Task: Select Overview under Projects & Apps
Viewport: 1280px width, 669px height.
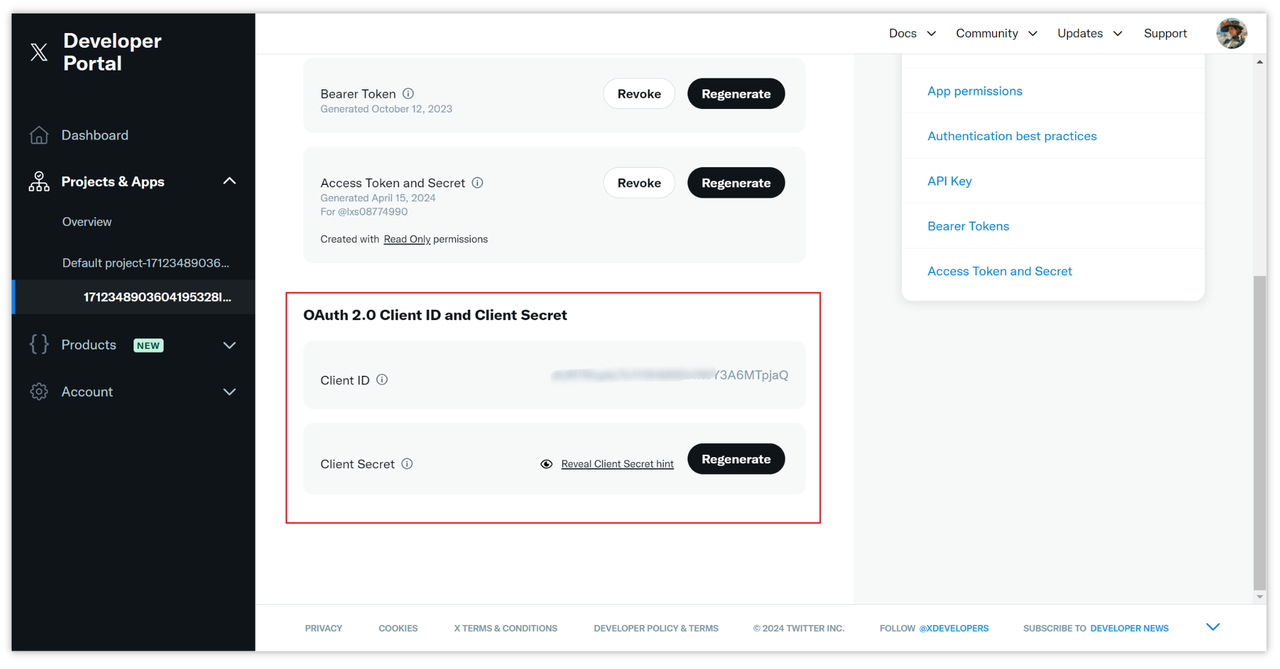Action: point(87,222)
